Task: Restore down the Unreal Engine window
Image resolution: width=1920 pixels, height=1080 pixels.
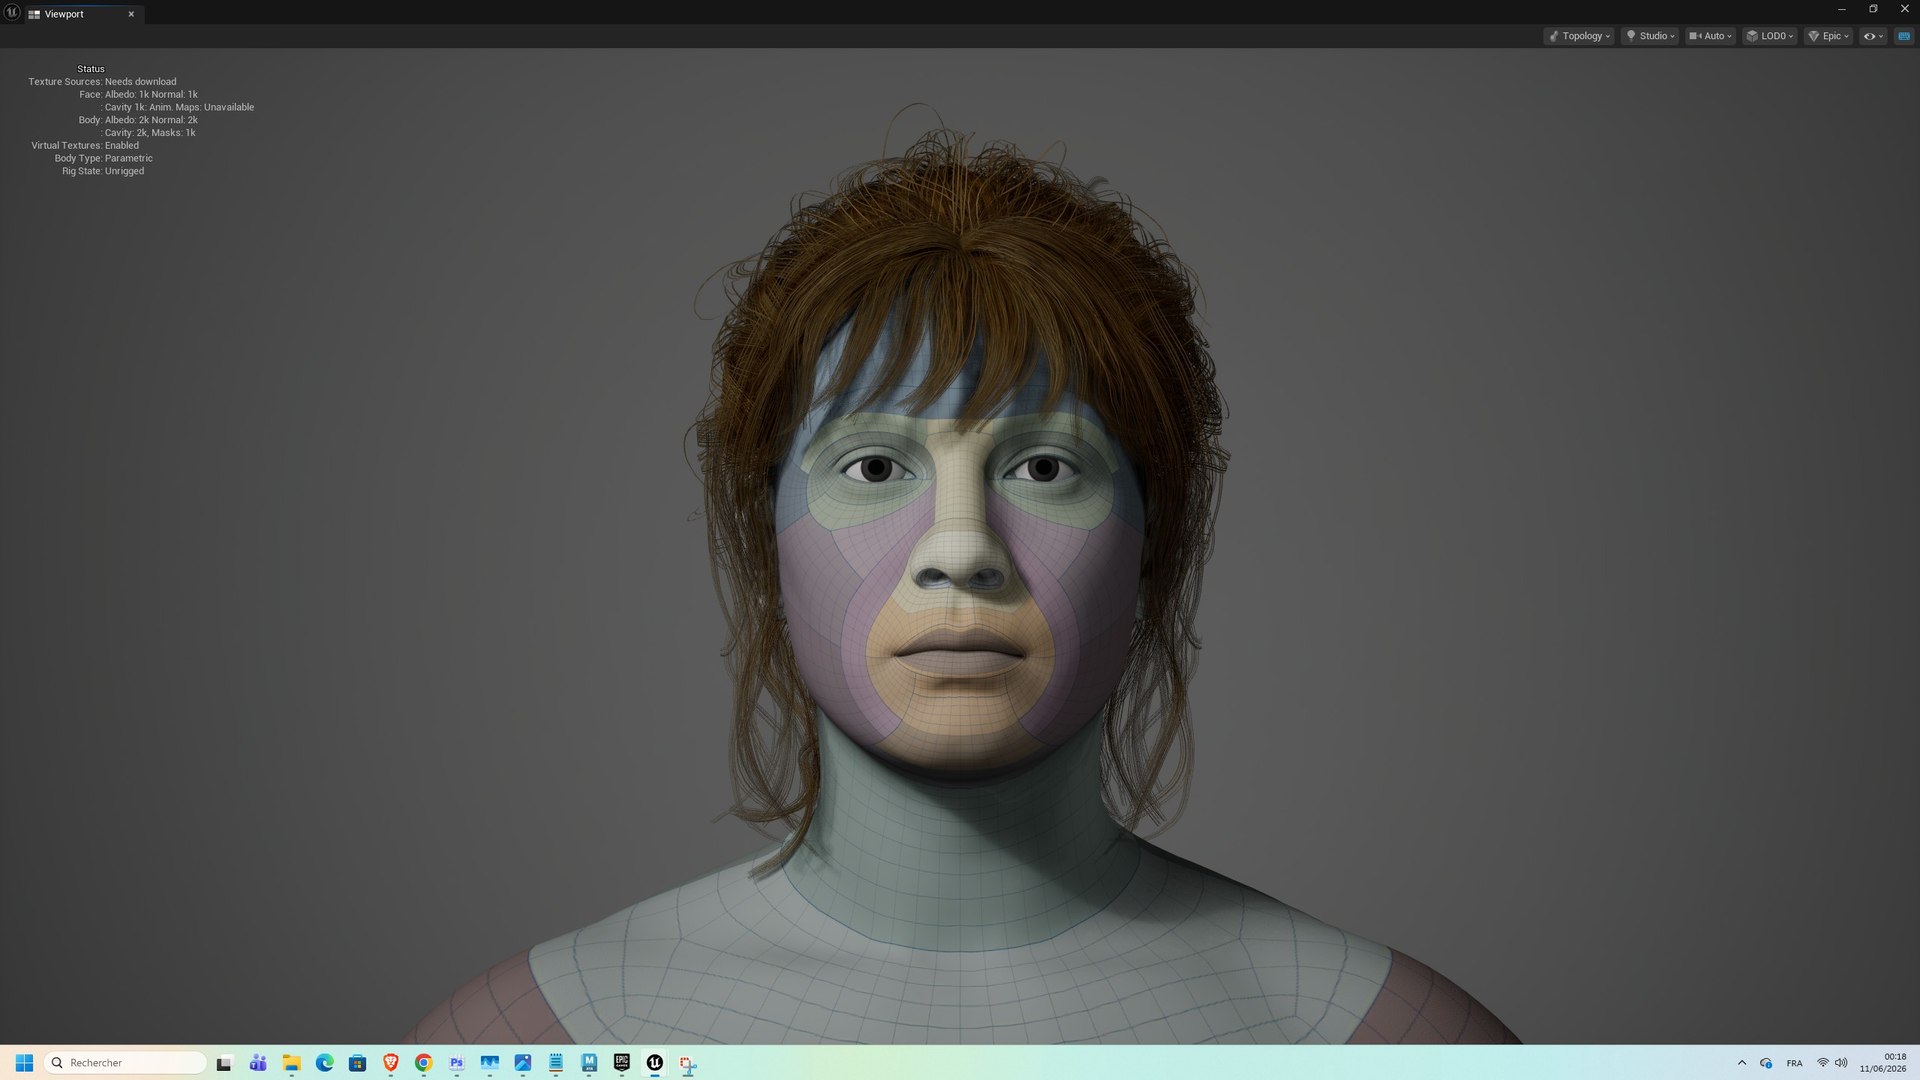Action: 1873,9
